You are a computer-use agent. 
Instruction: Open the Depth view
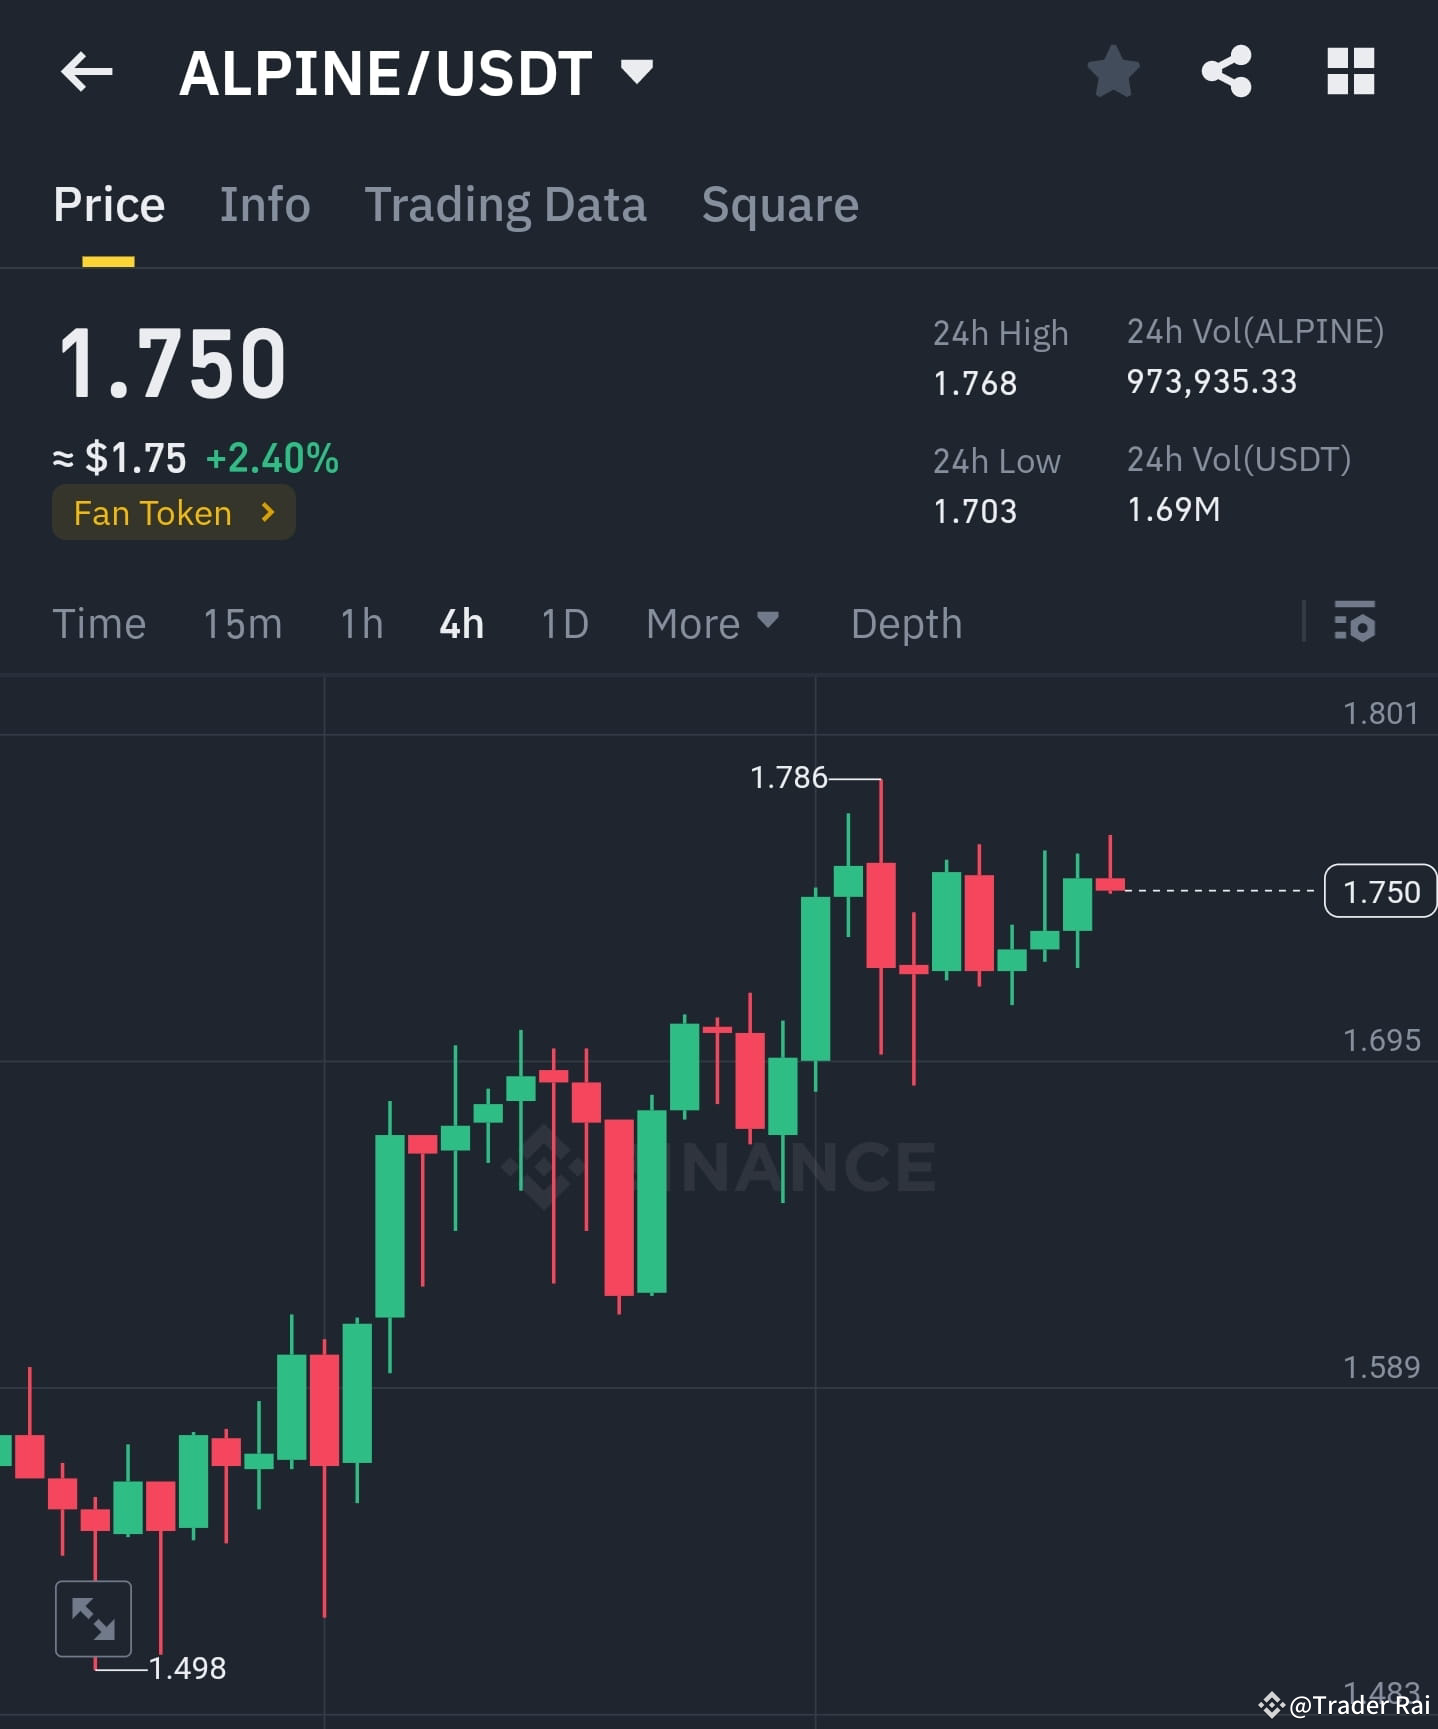pos(905,623)
